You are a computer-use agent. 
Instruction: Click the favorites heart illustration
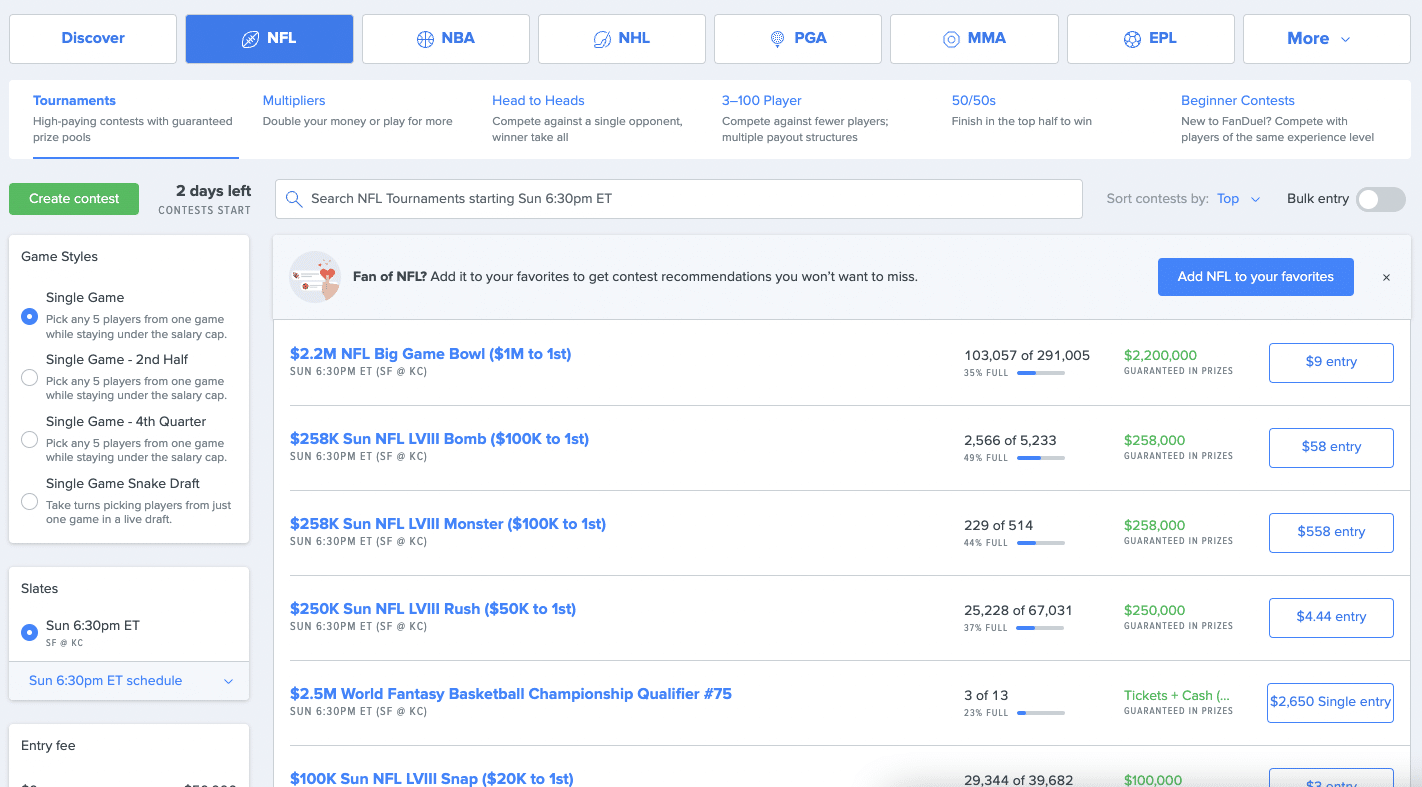(315, 277)
